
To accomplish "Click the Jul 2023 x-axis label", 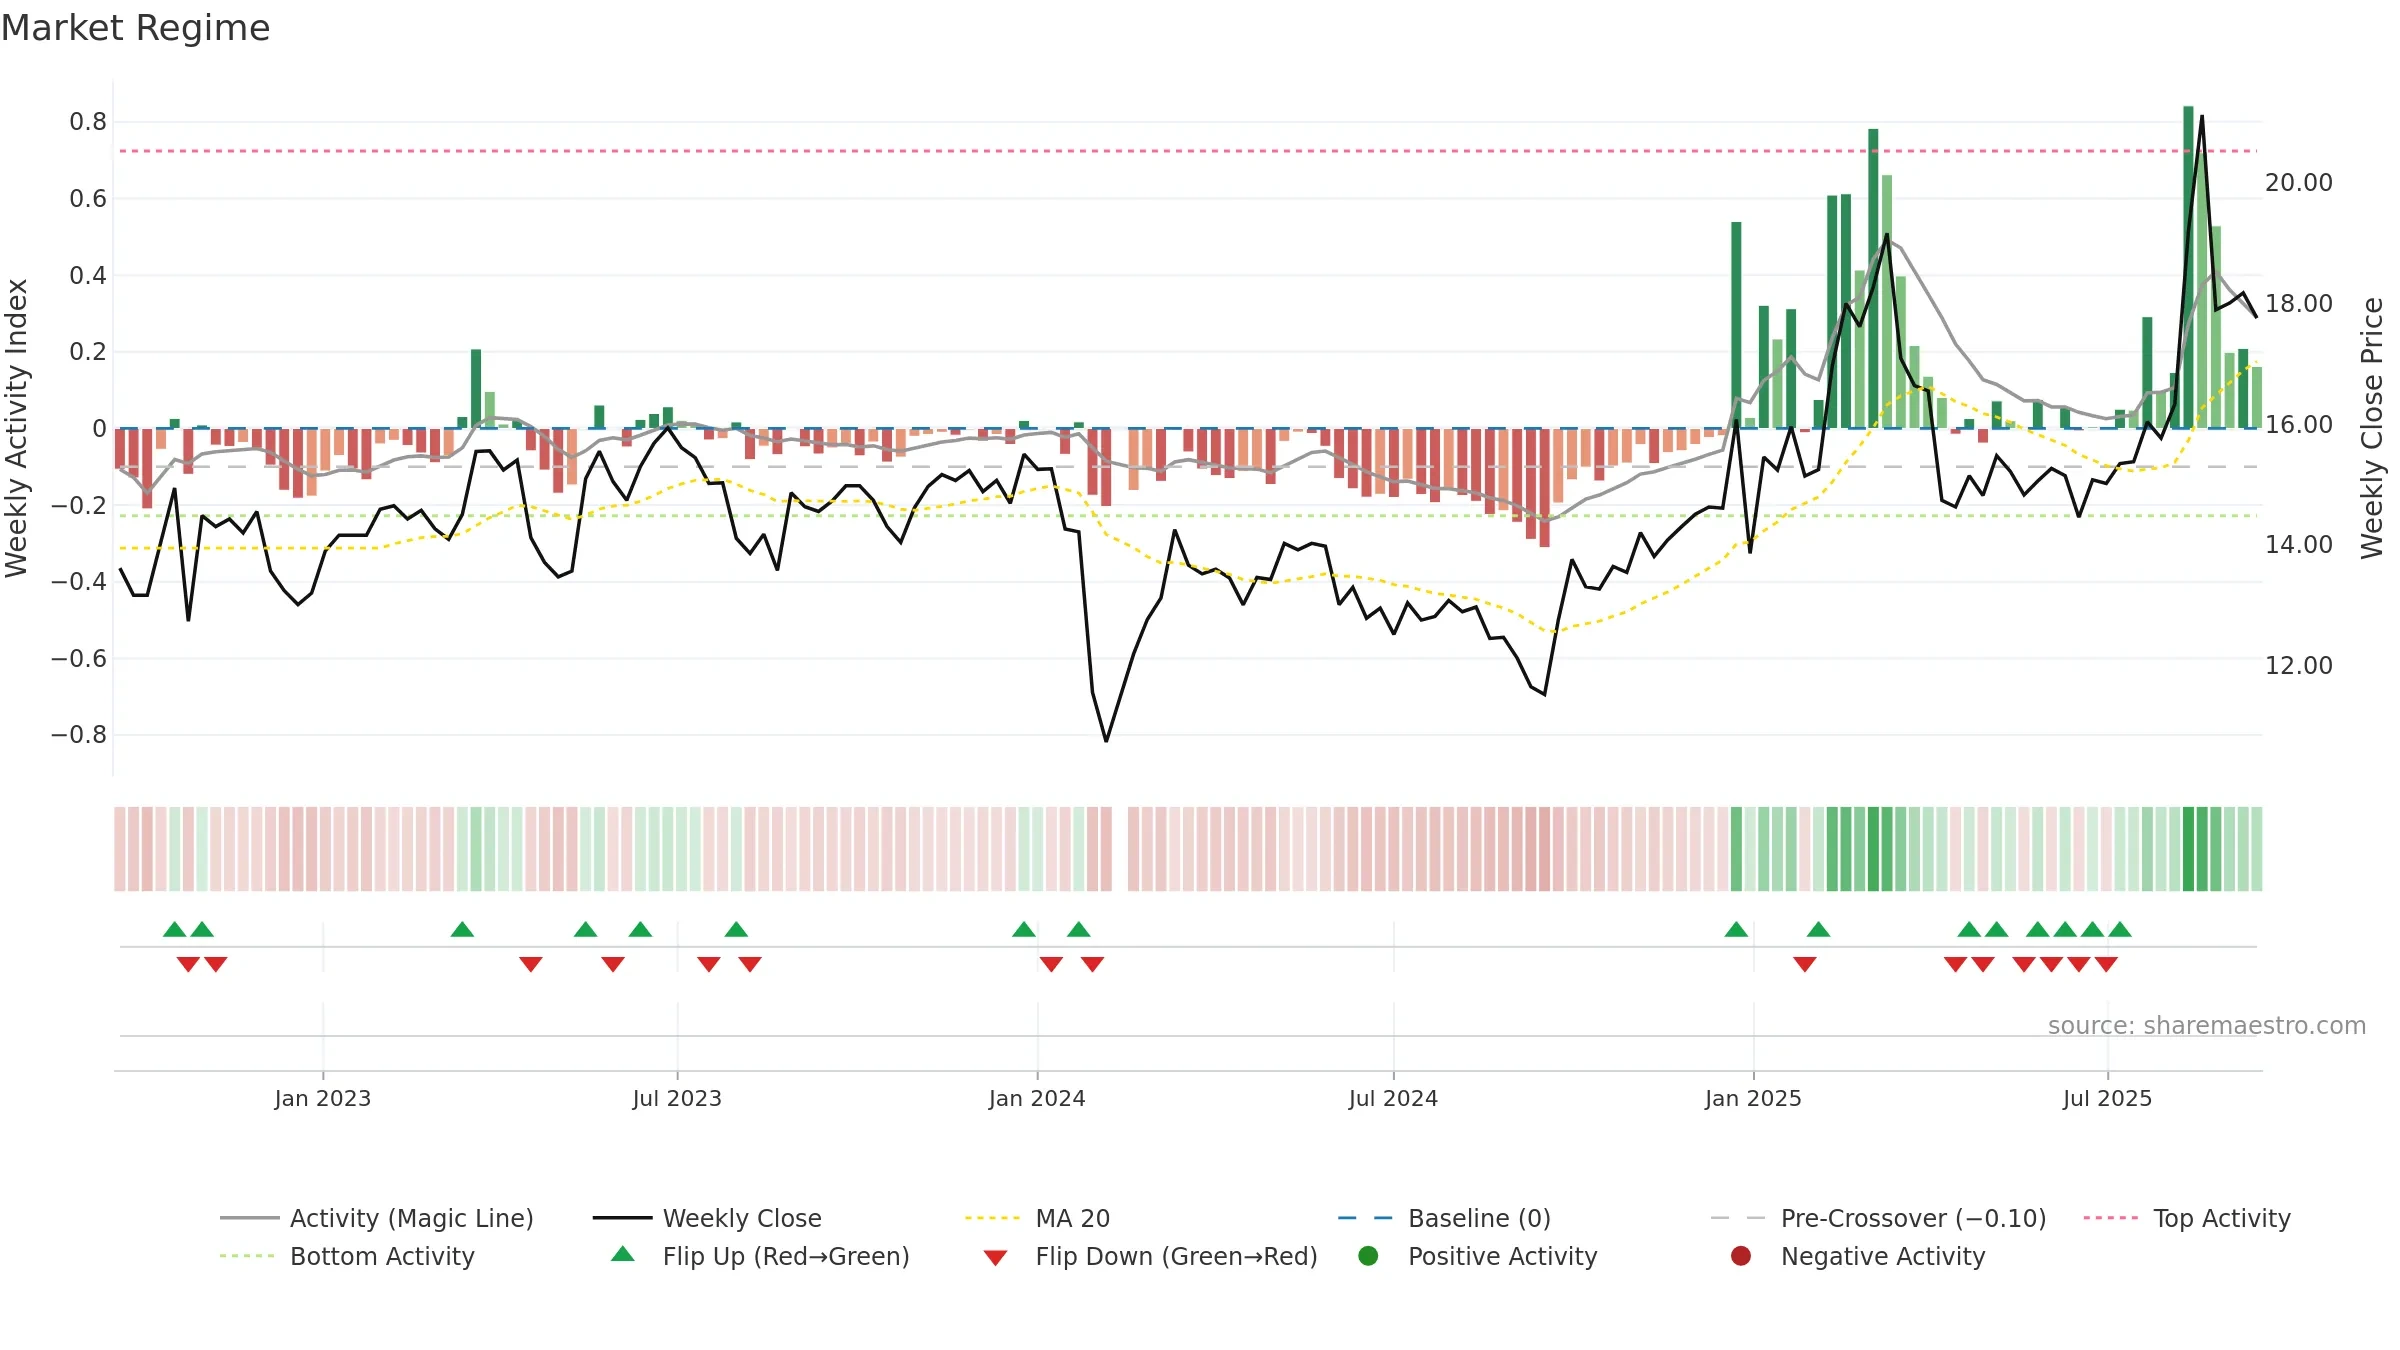I will (x=677, y=1098).
